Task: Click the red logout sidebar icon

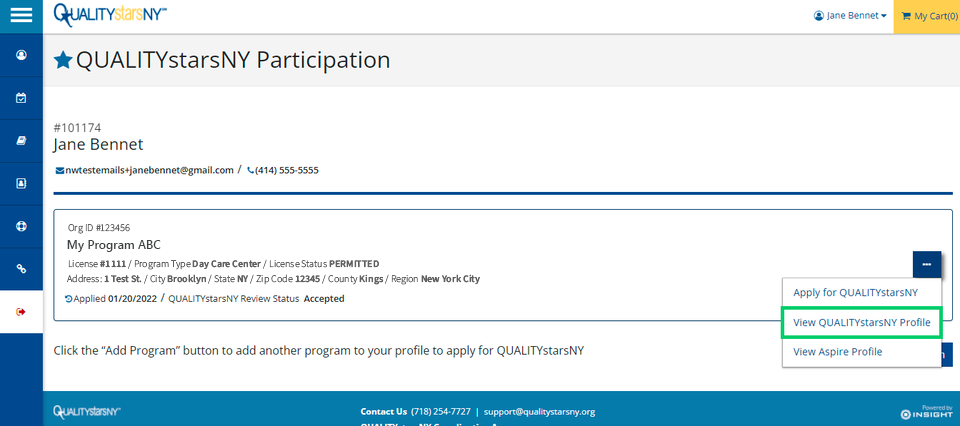Action: pyautogui.click(x=21, y=312)
